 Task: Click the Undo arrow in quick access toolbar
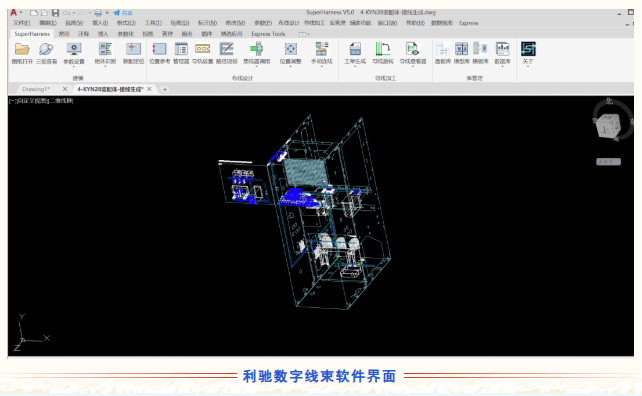click(66, 13)
